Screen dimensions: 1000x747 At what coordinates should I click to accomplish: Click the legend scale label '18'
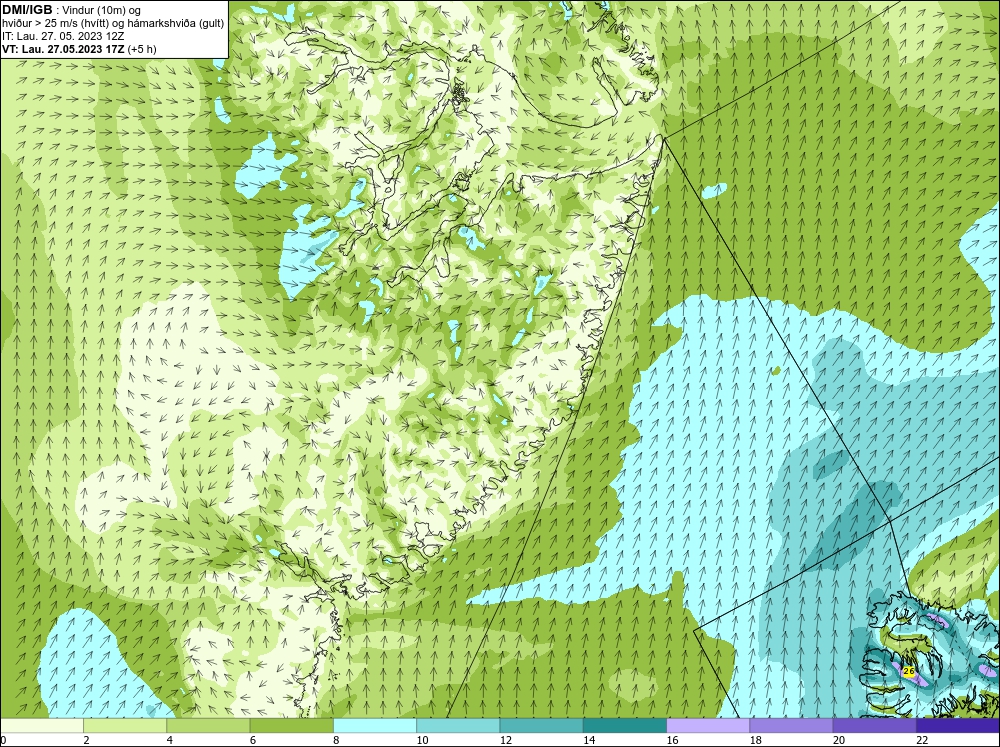(756, 740)
